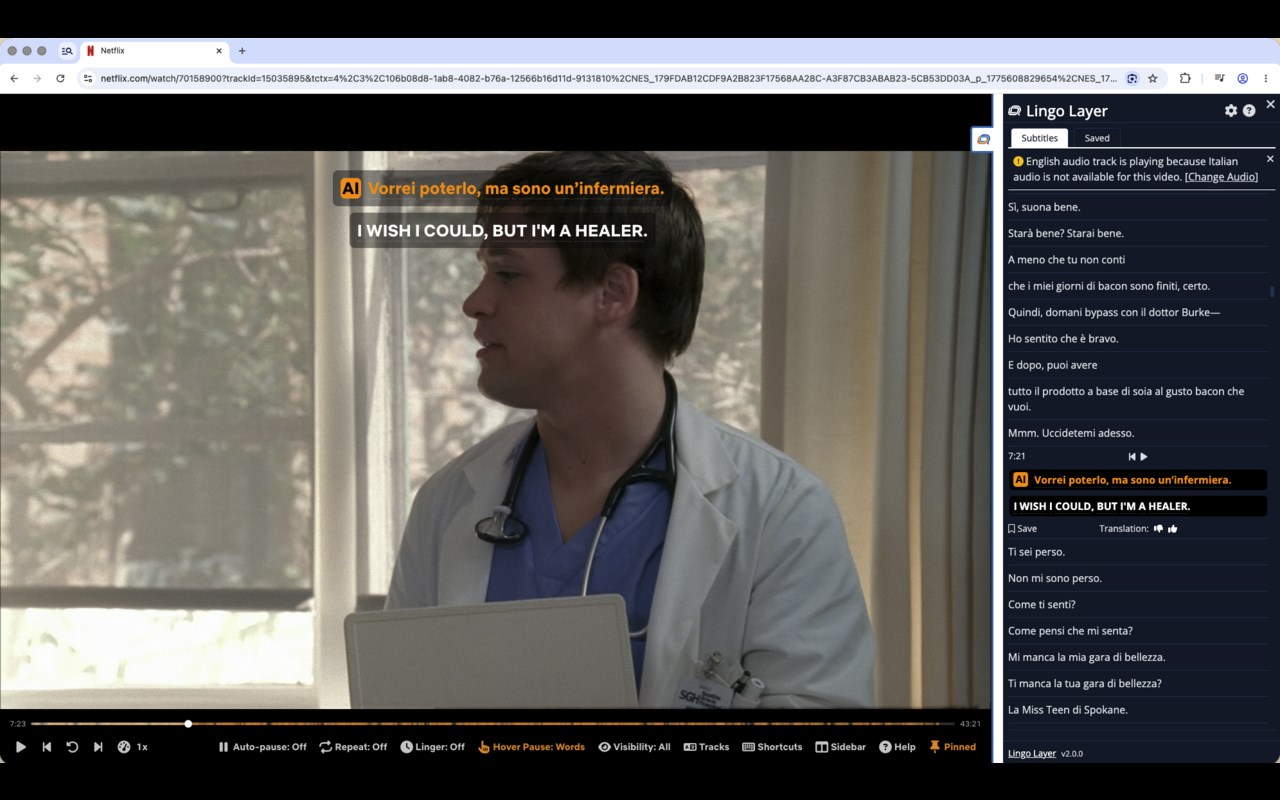Open Chrome three-dot menu

(1266, 78)
